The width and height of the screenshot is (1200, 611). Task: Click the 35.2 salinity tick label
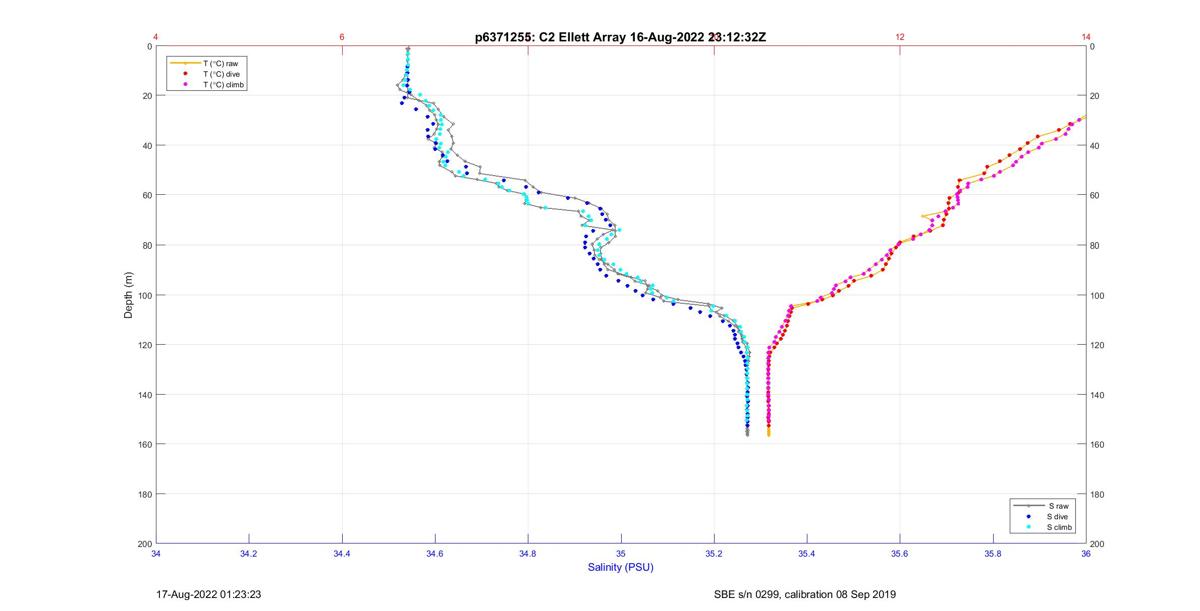(713, 553)
